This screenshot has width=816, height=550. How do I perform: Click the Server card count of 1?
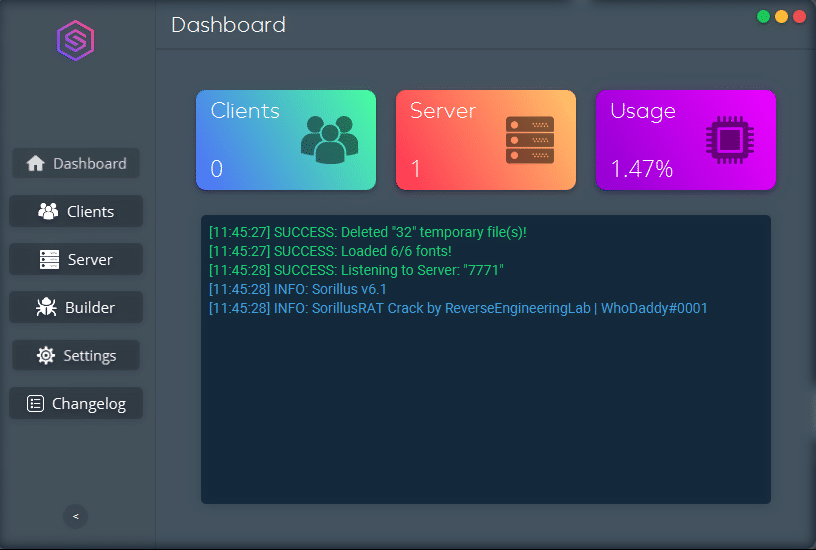[416, 169]
